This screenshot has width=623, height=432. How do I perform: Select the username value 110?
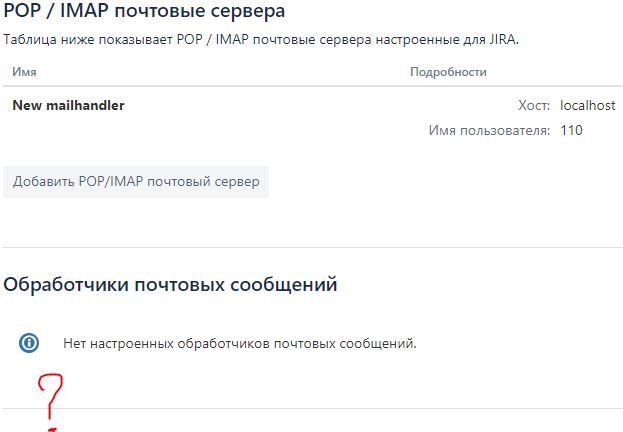[x=571, y=130]
